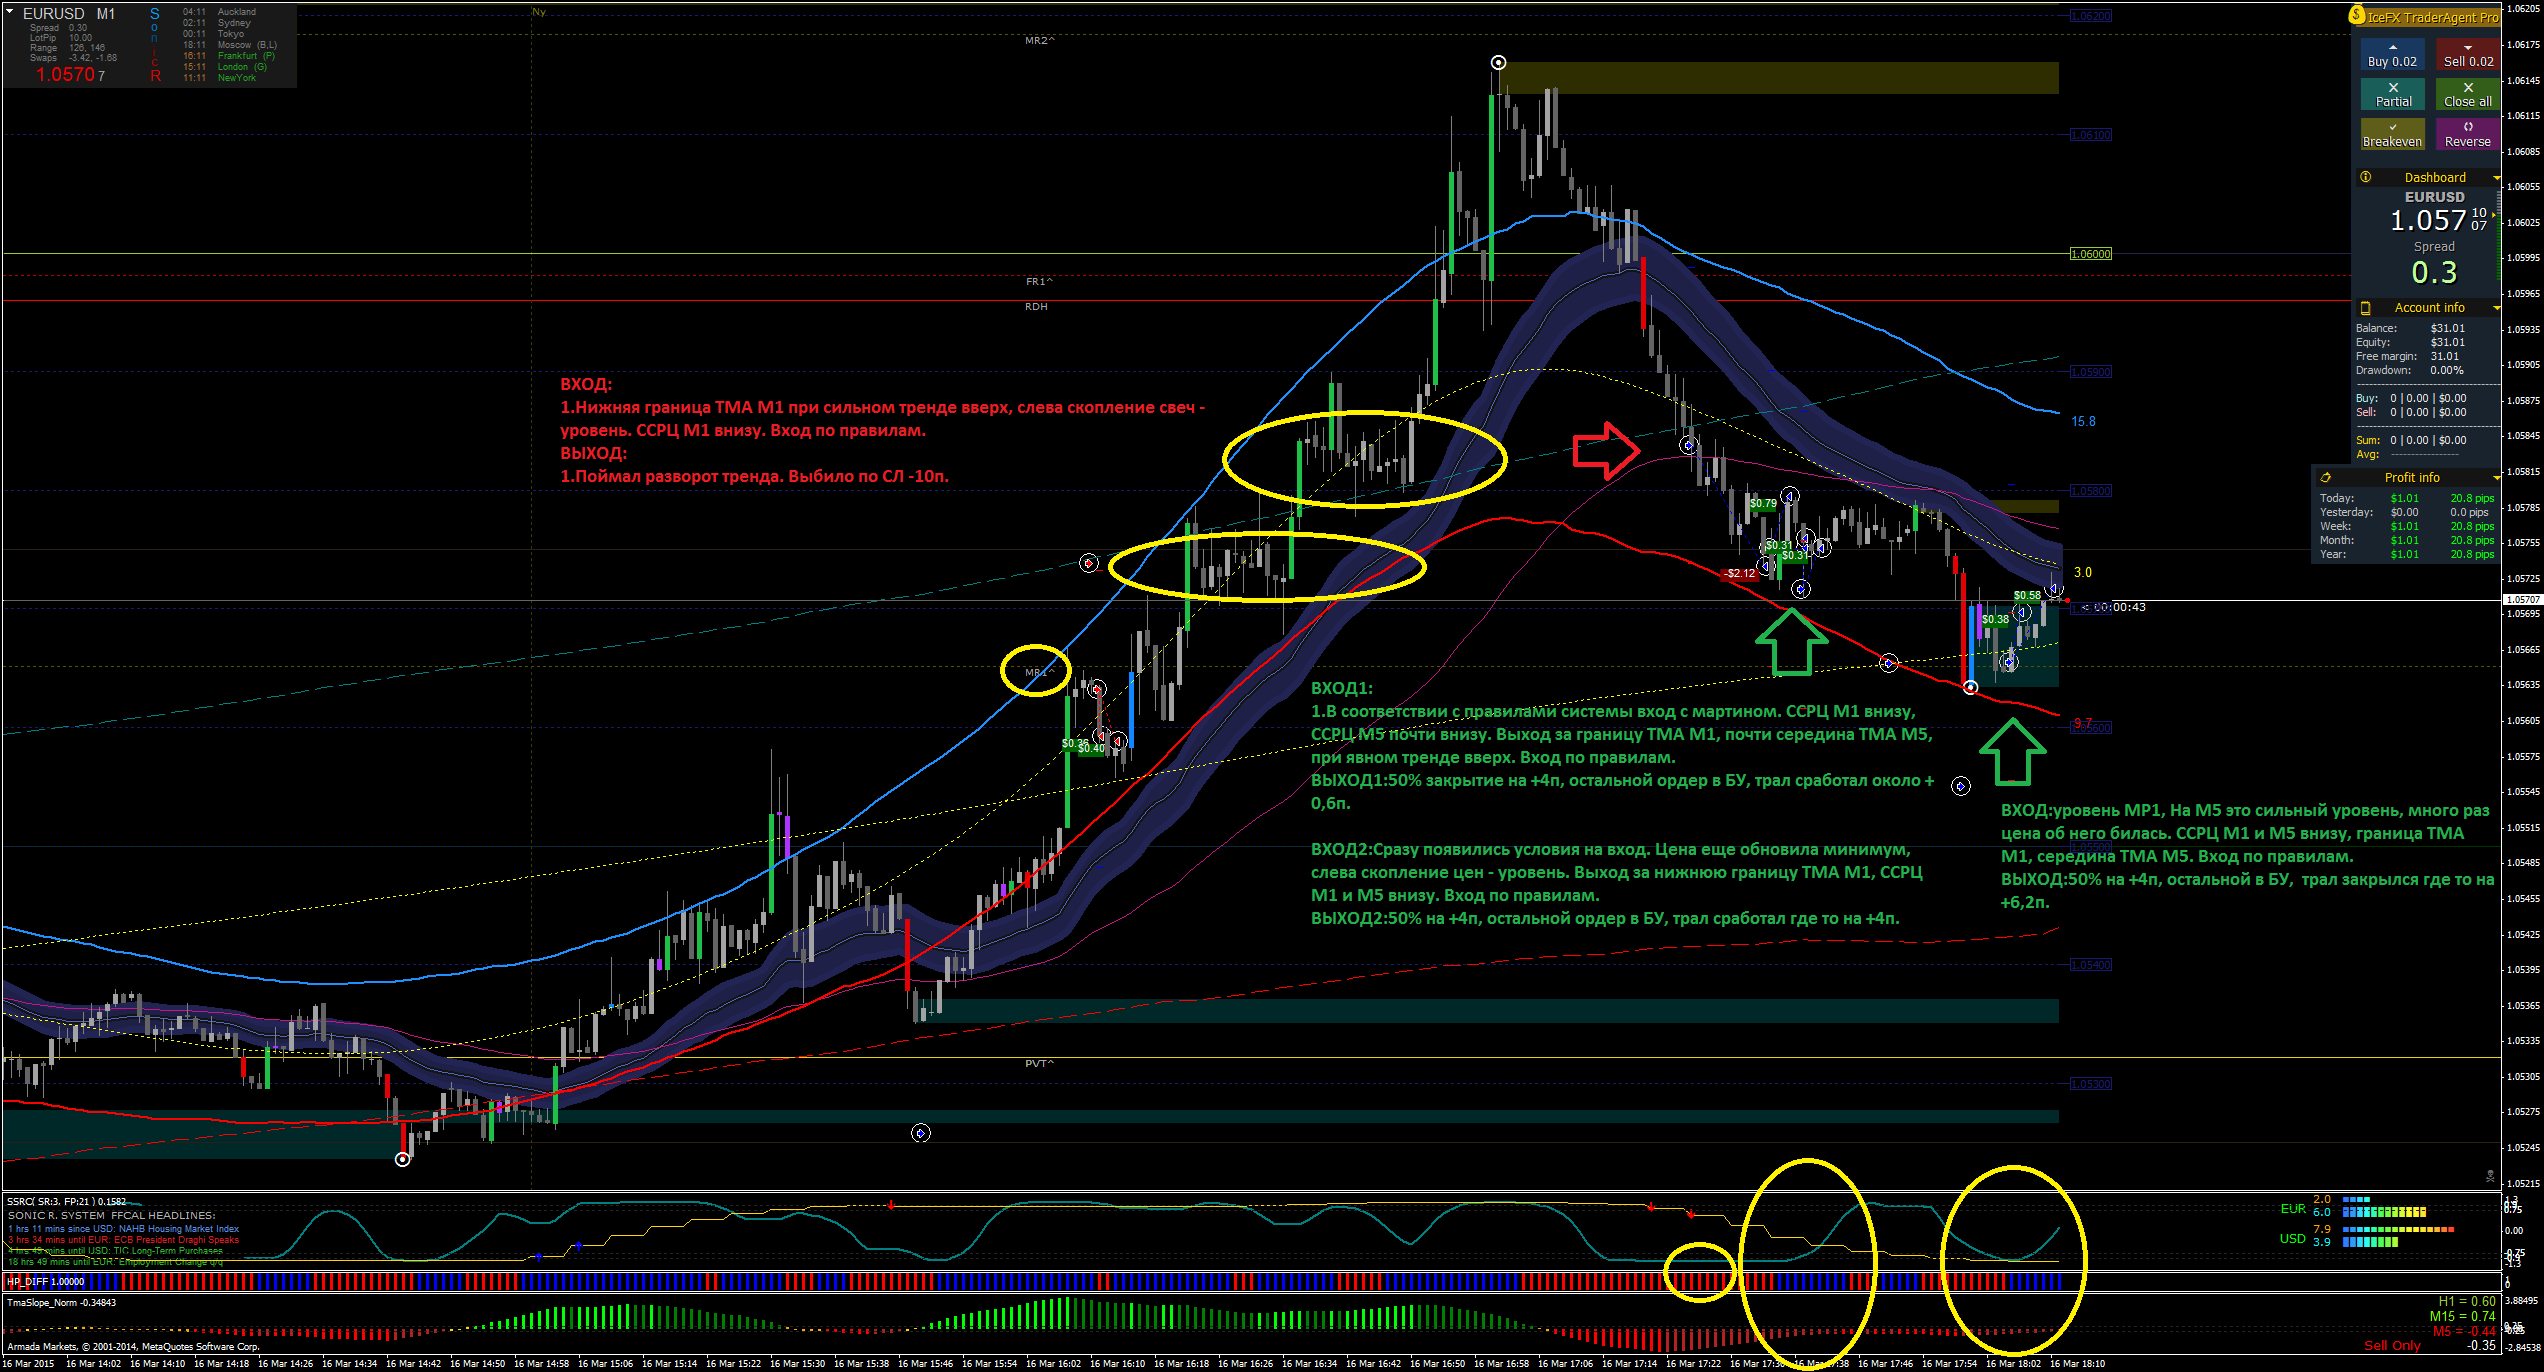The width and height of the screenshot is (2544, 1372).
Task: Click the $0.38 profit trade label
Action: (x=1995, y=620)
